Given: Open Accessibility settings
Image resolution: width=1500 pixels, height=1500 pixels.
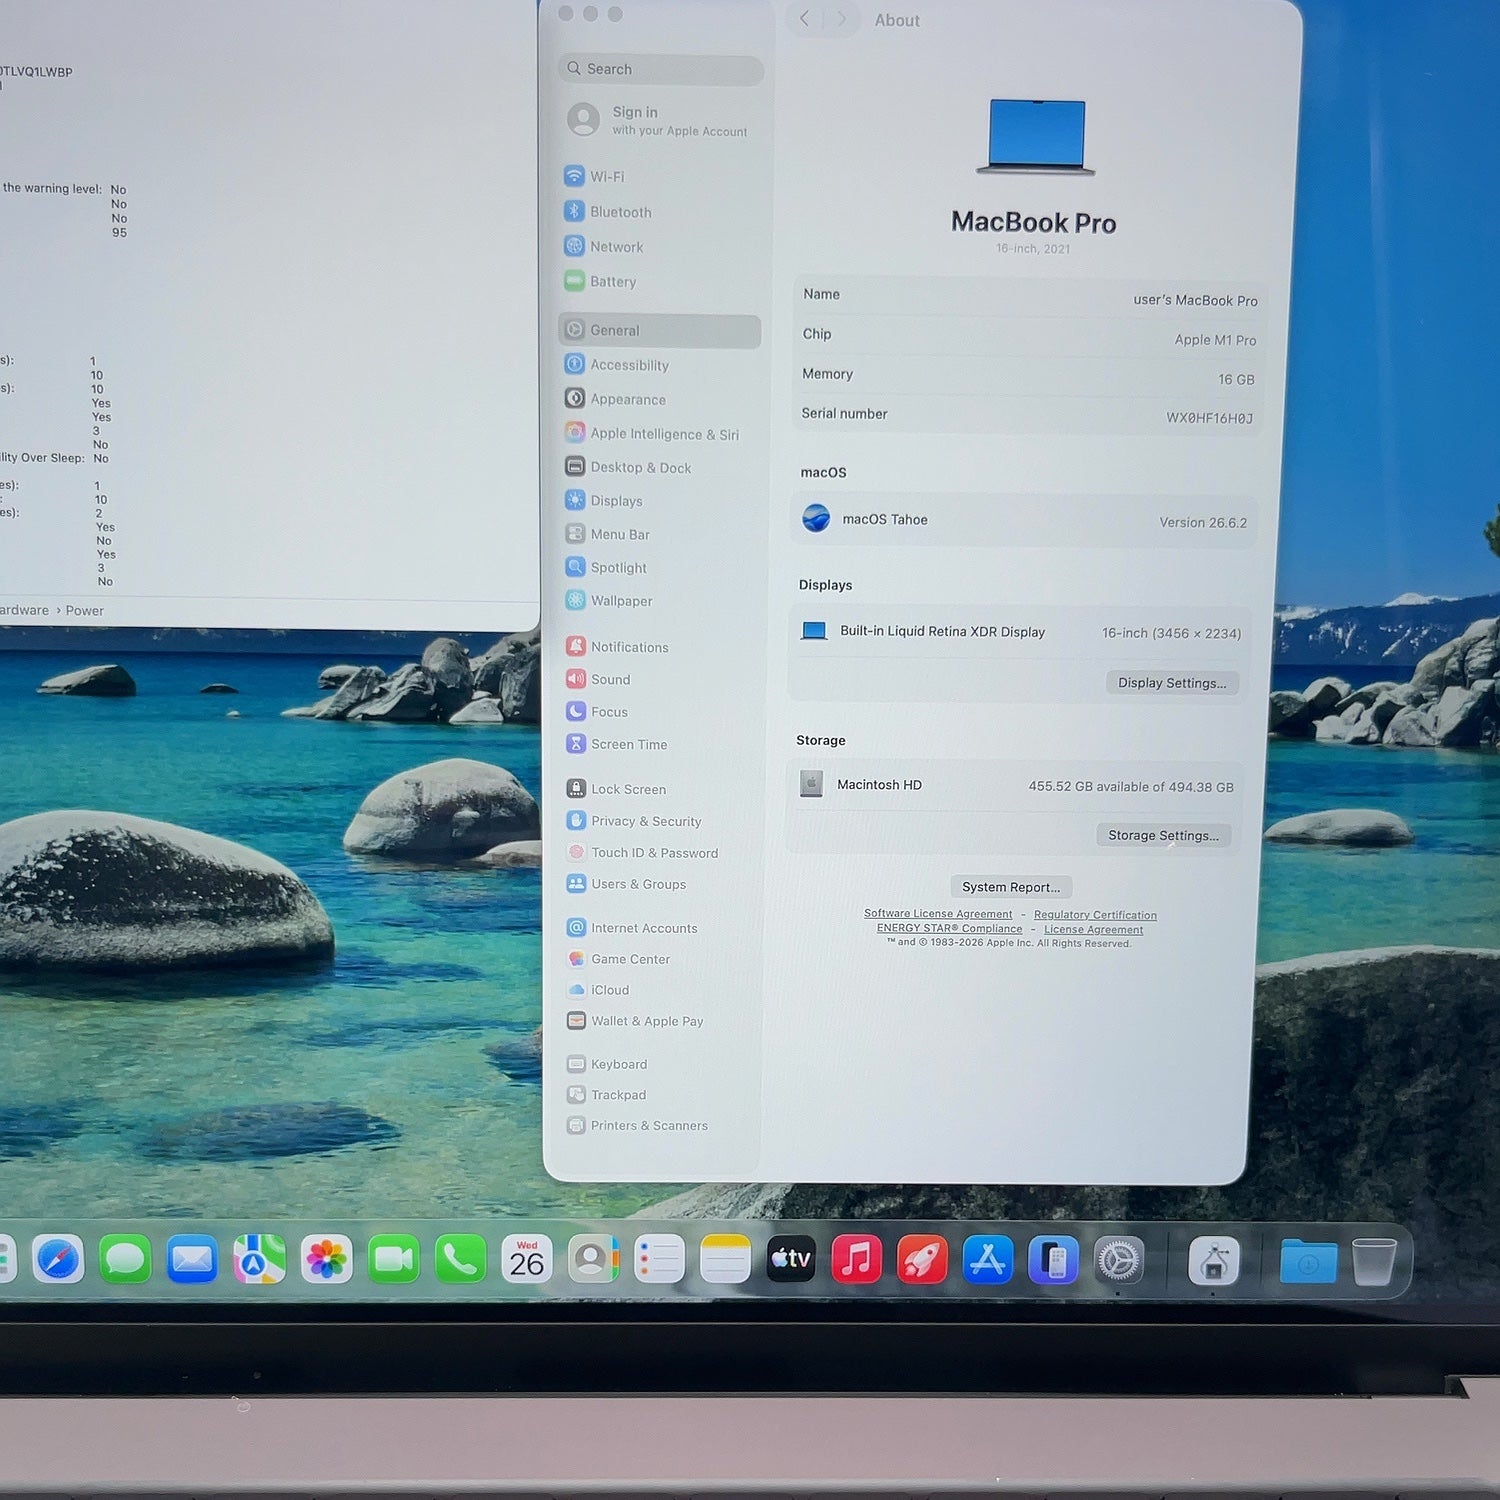Looking at the screenshot, I should pos(660,365).
